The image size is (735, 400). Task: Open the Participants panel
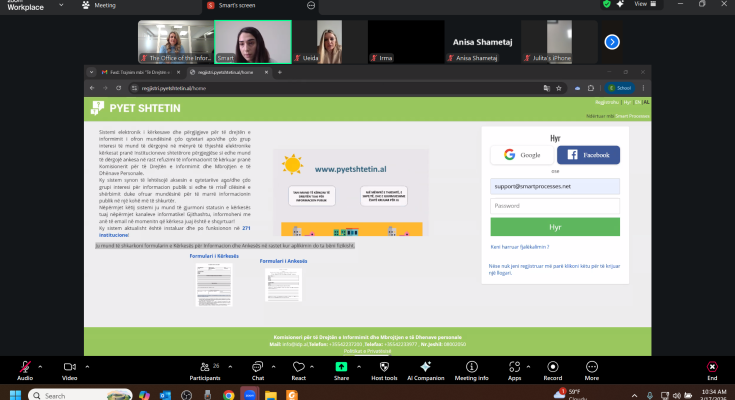[x=204, y=367]
